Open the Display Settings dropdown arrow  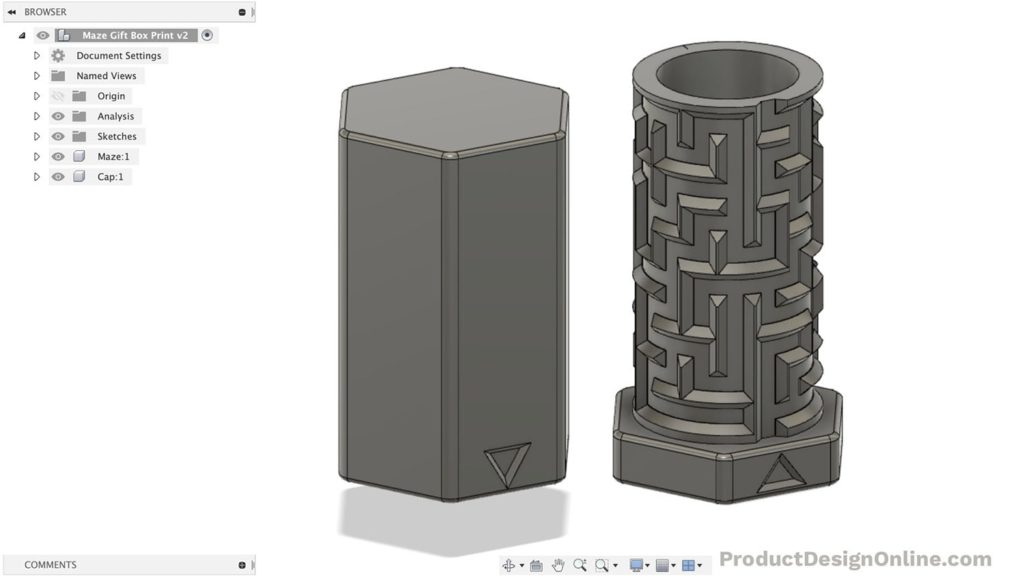pos(647,566)
